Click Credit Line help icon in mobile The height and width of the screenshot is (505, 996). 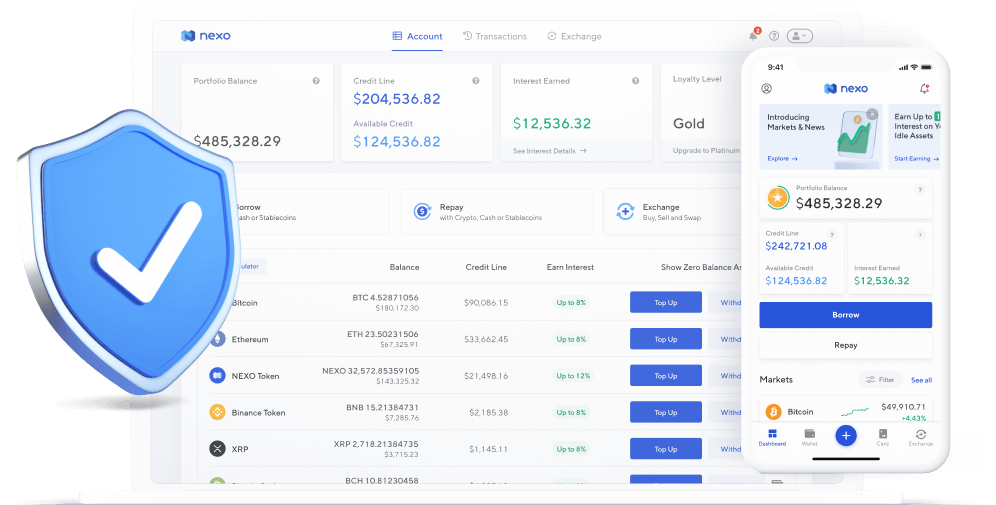coord(832,235)
